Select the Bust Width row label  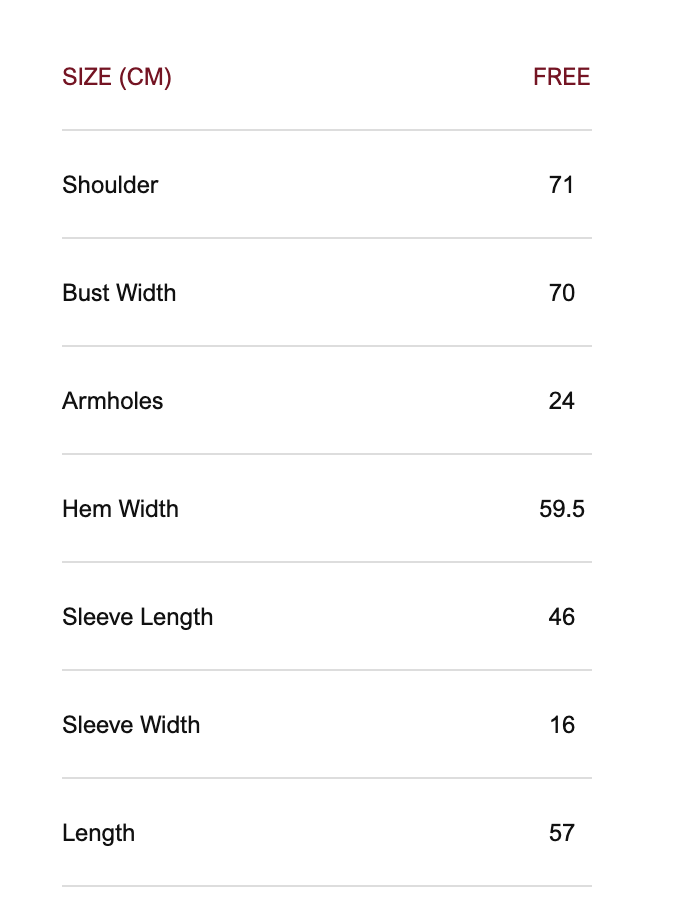point(119,293)
